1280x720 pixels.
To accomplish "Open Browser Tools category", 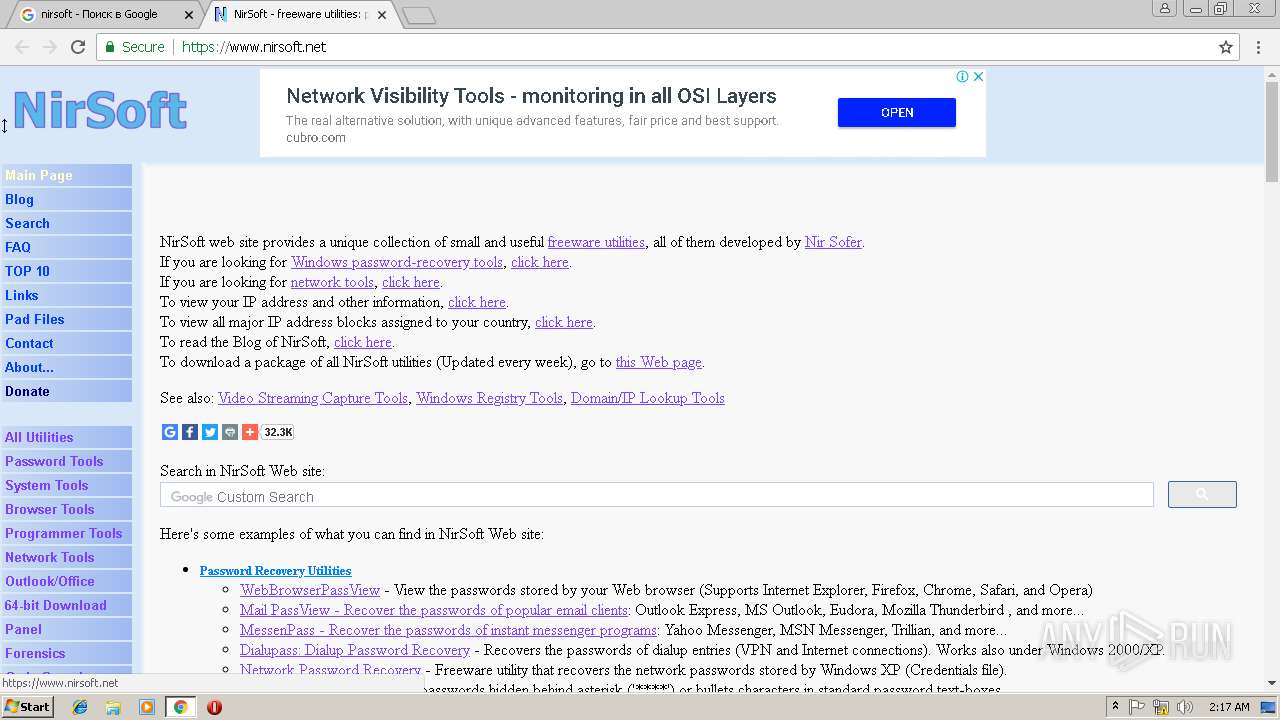I will tap(67, 509).
